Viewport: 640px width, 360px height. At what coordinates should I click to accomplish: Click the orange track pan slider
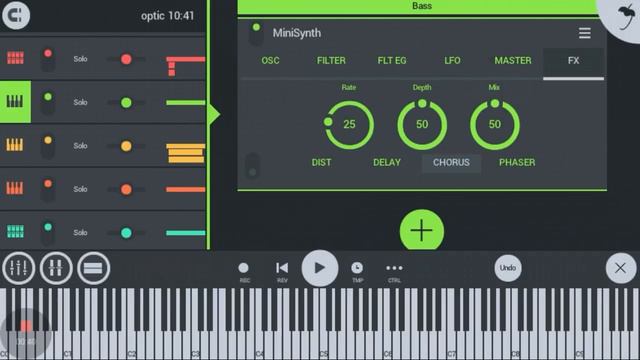pyautogui.click(x=126, y=189)
